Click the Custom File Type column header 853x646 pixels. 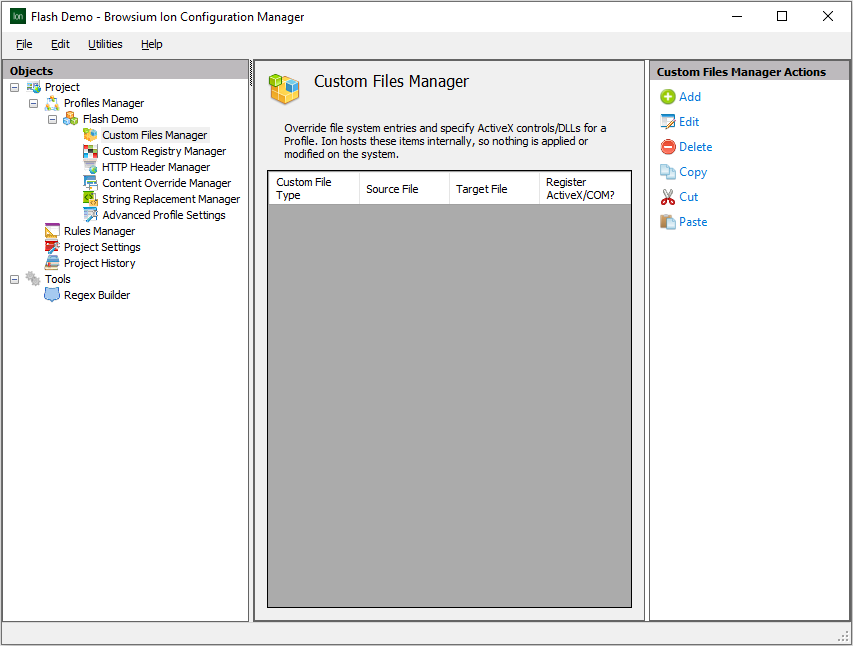tap(314, 188)
